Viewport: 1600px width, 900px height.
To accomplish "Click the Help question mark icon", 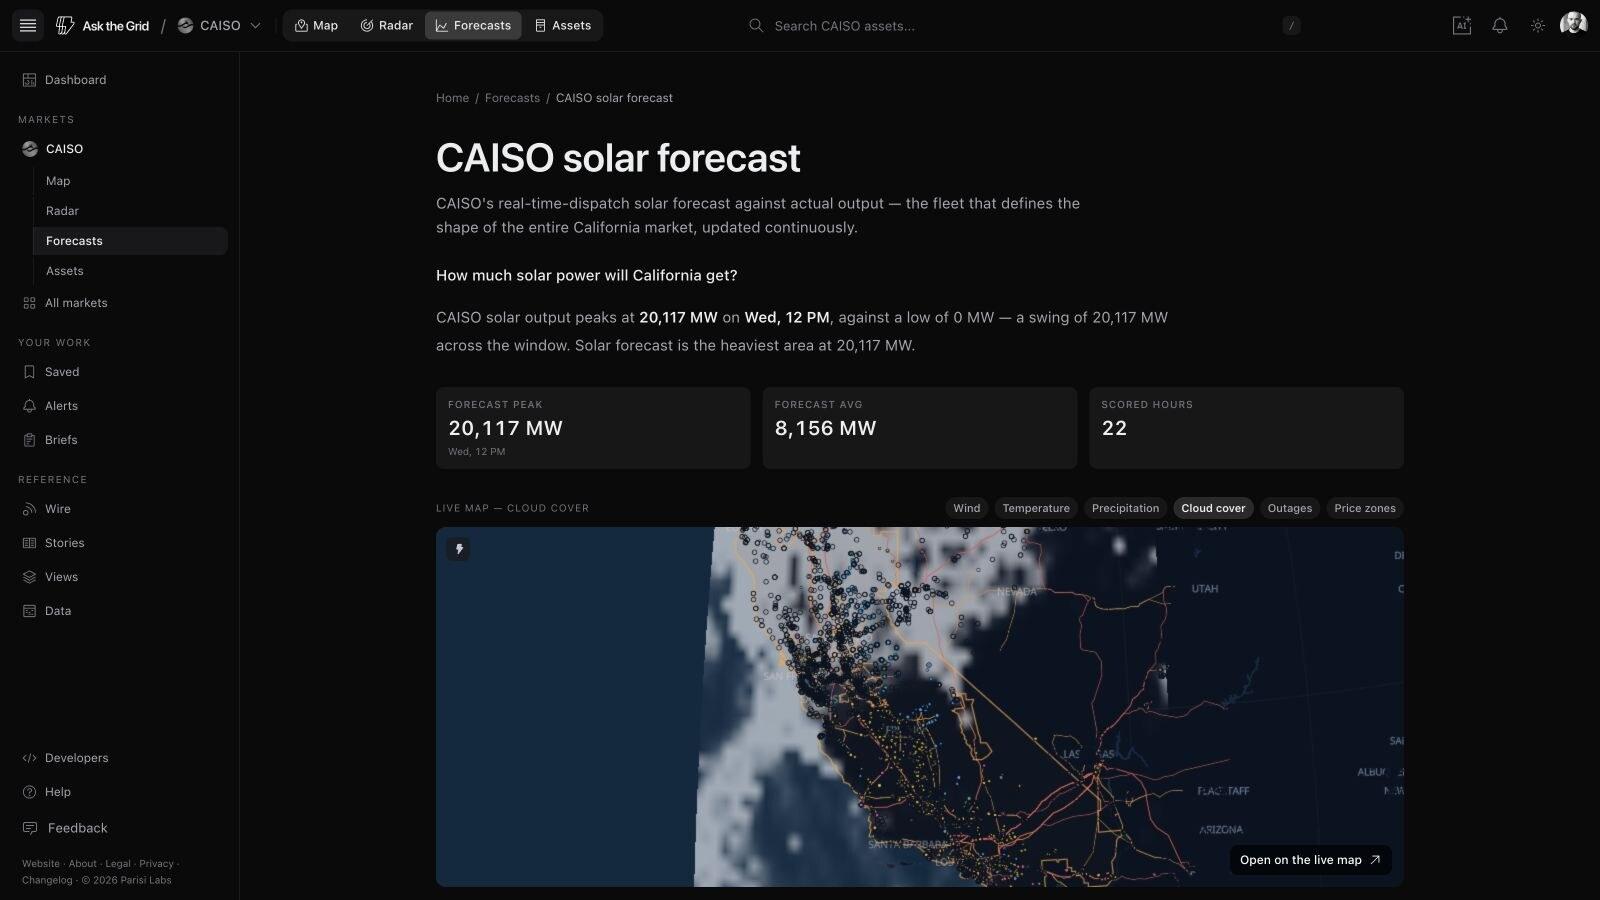I will [x=29, y=792].
